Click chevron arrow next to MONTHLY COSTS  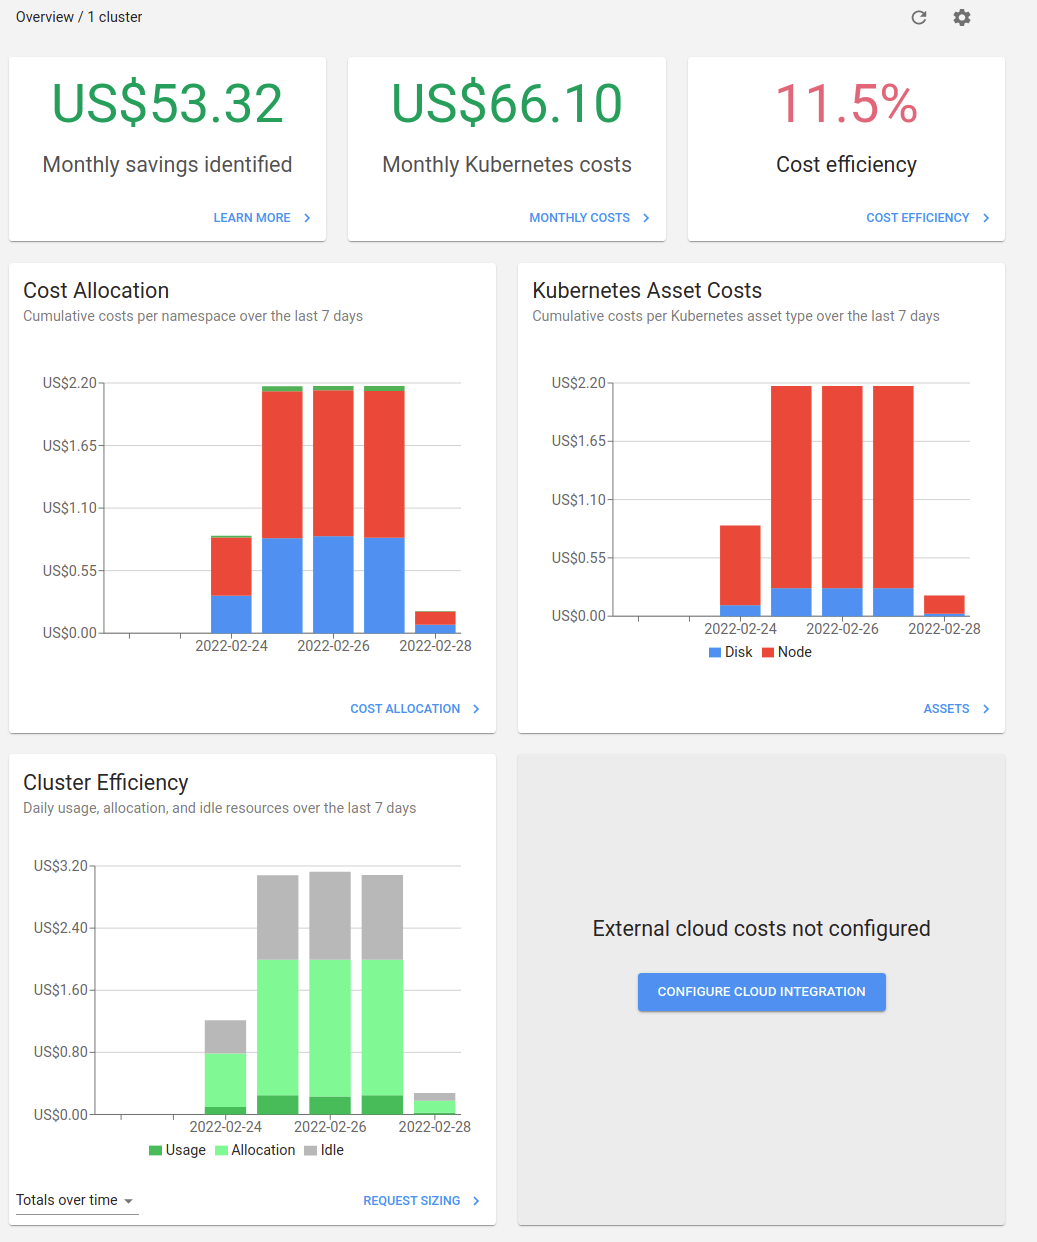click(646, 218)
